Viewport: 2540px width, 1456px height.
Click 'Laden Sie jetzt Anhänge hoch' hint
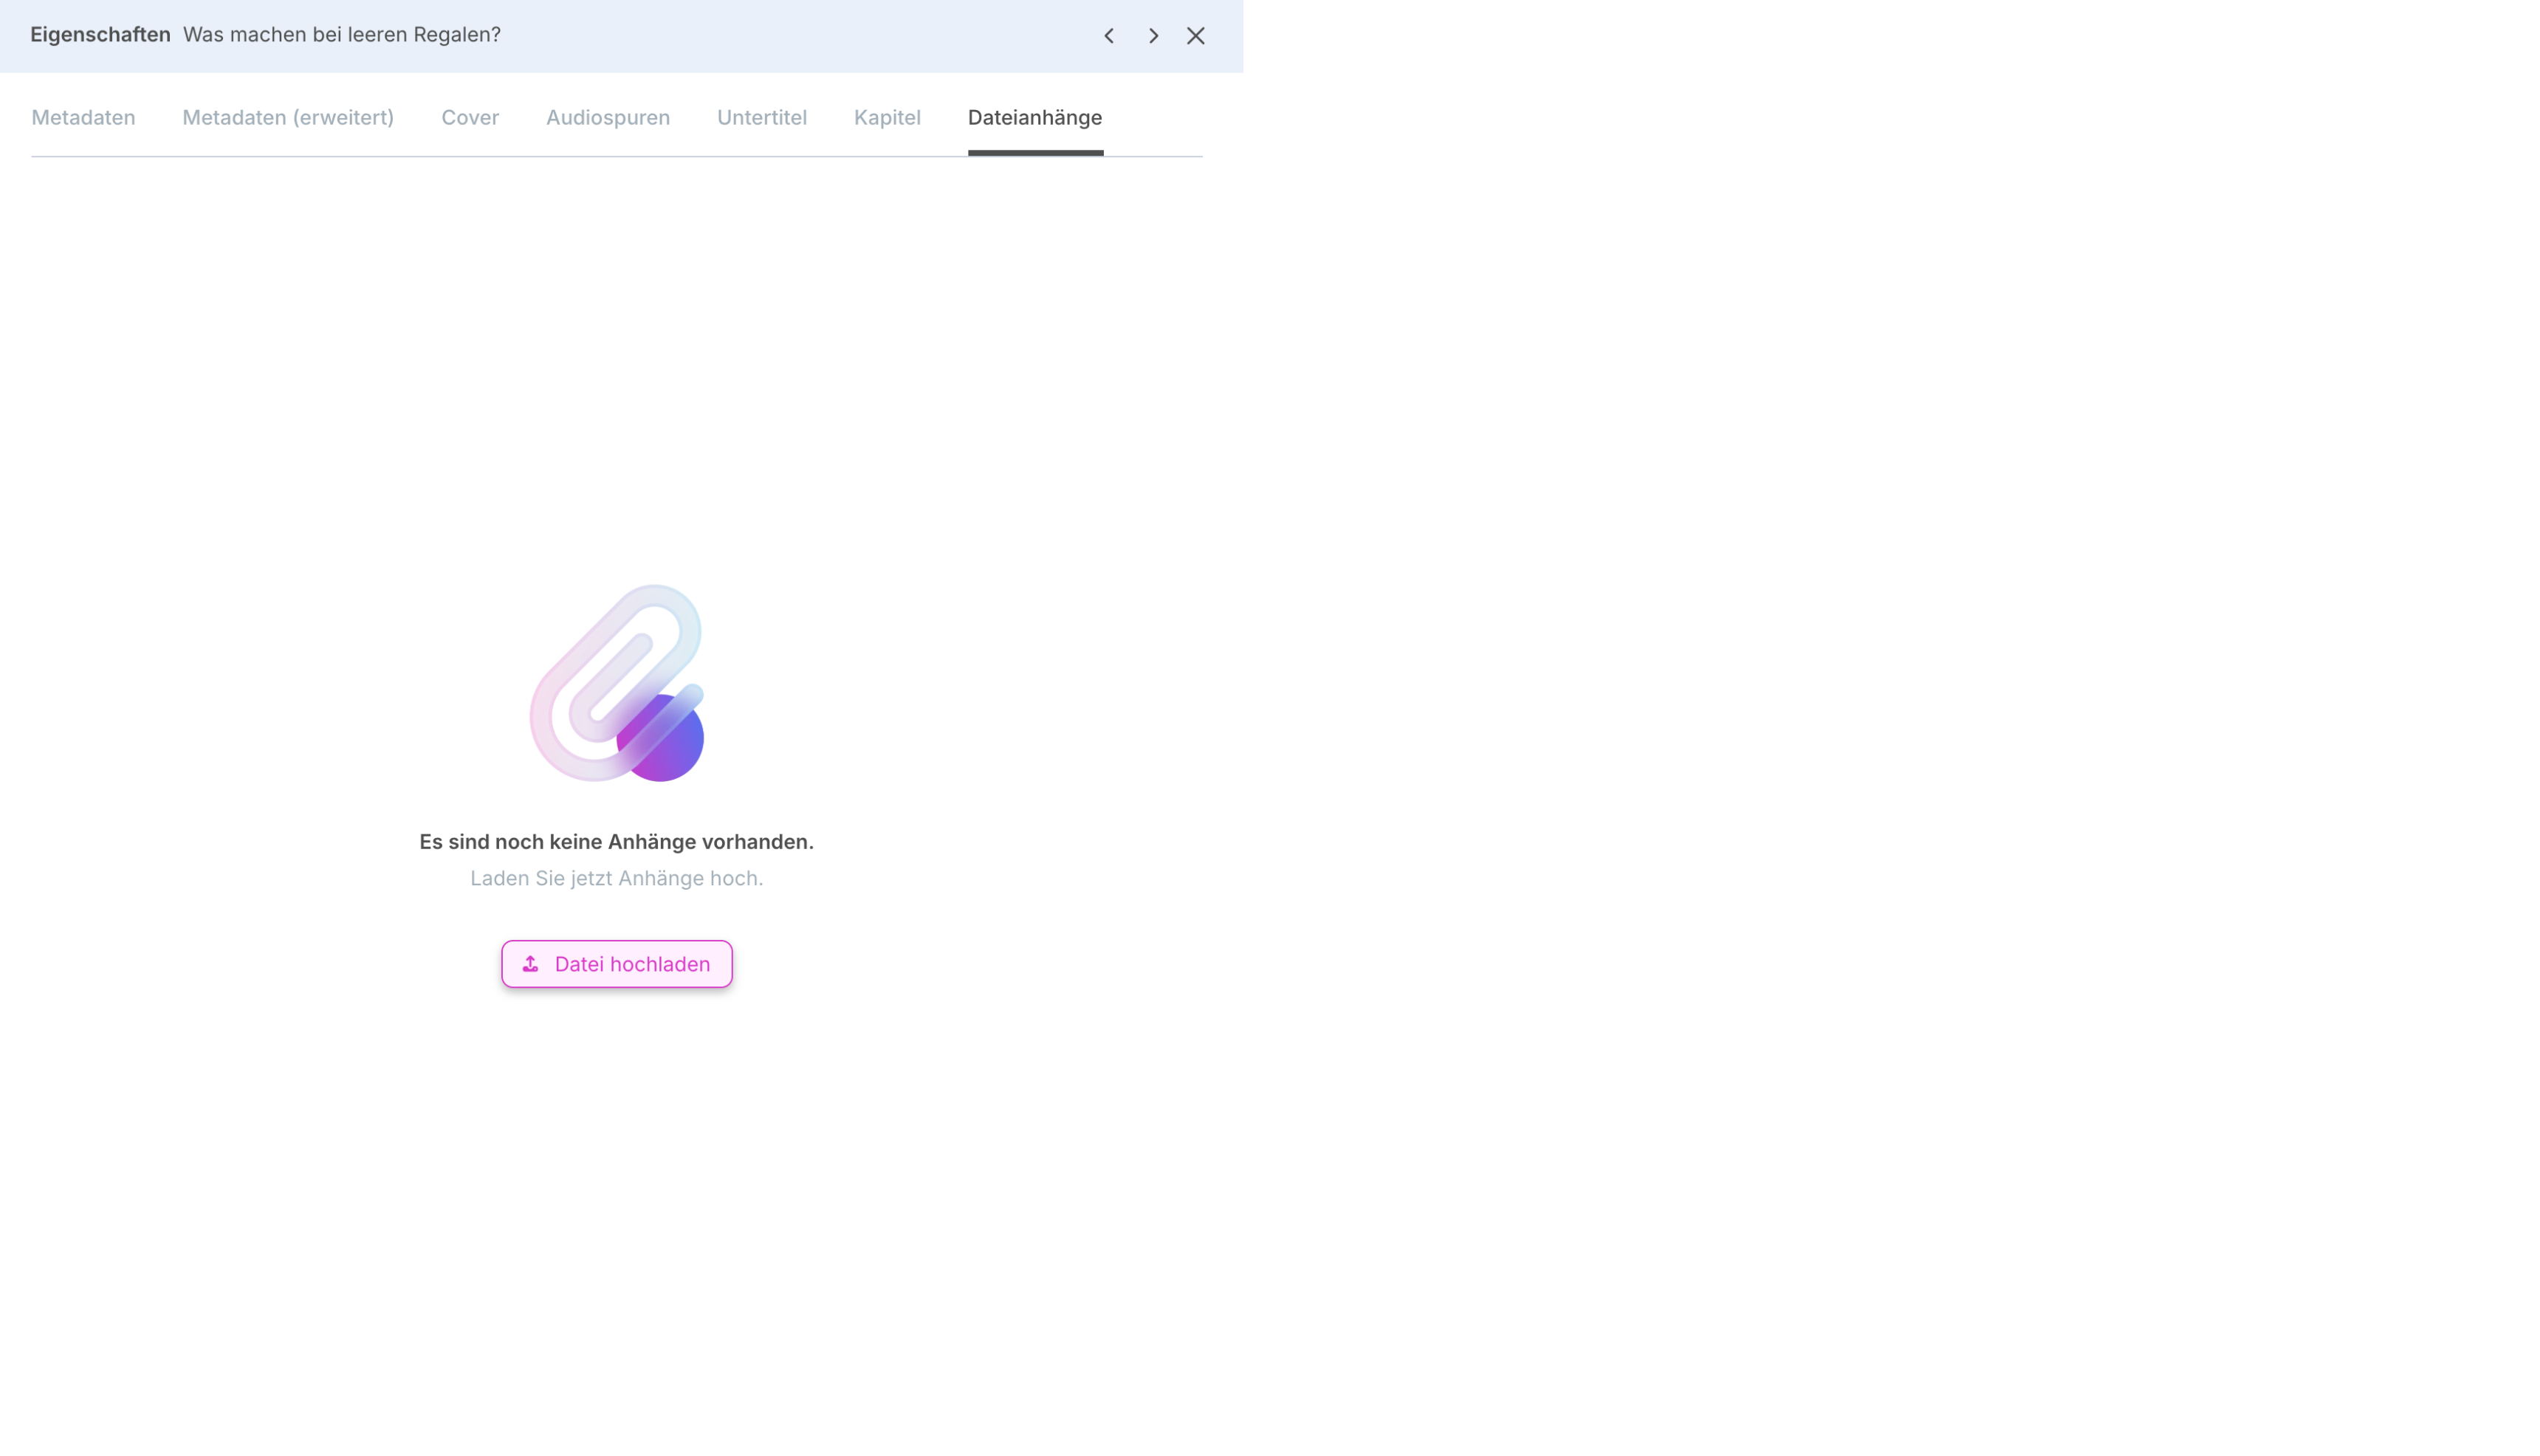(616, 878)
